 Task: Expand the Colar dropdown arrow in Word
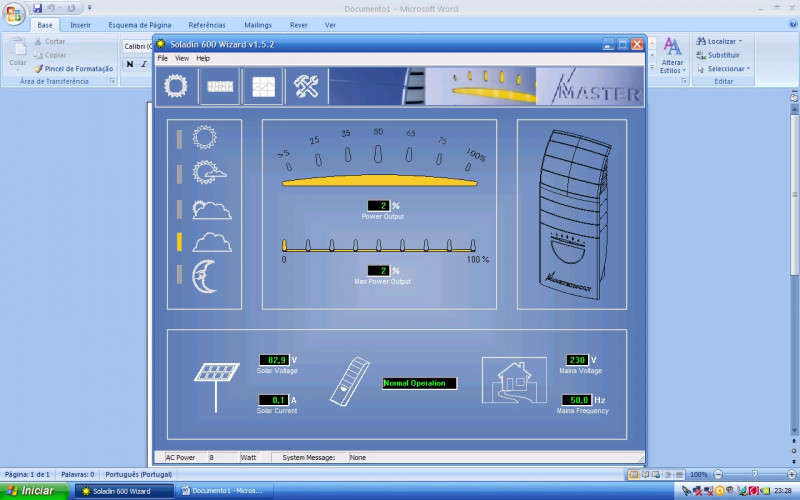pos(18,69)
